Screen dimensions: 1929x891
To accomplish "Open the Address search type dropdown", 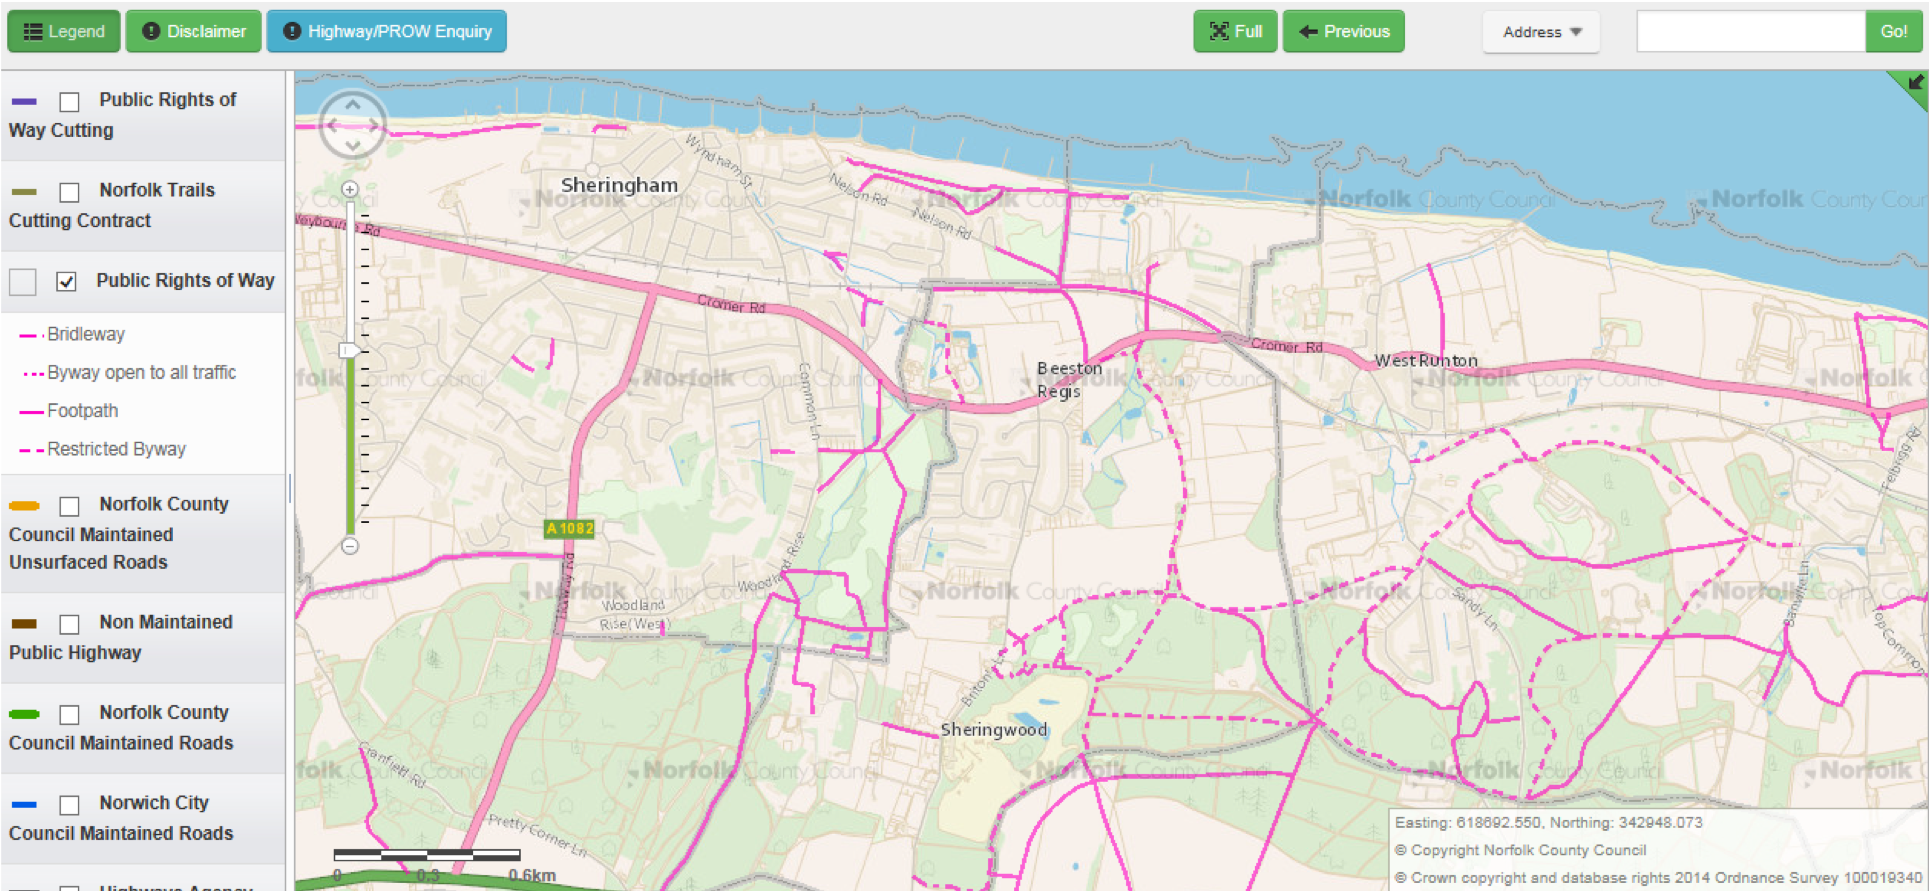I will point(1541,32).
